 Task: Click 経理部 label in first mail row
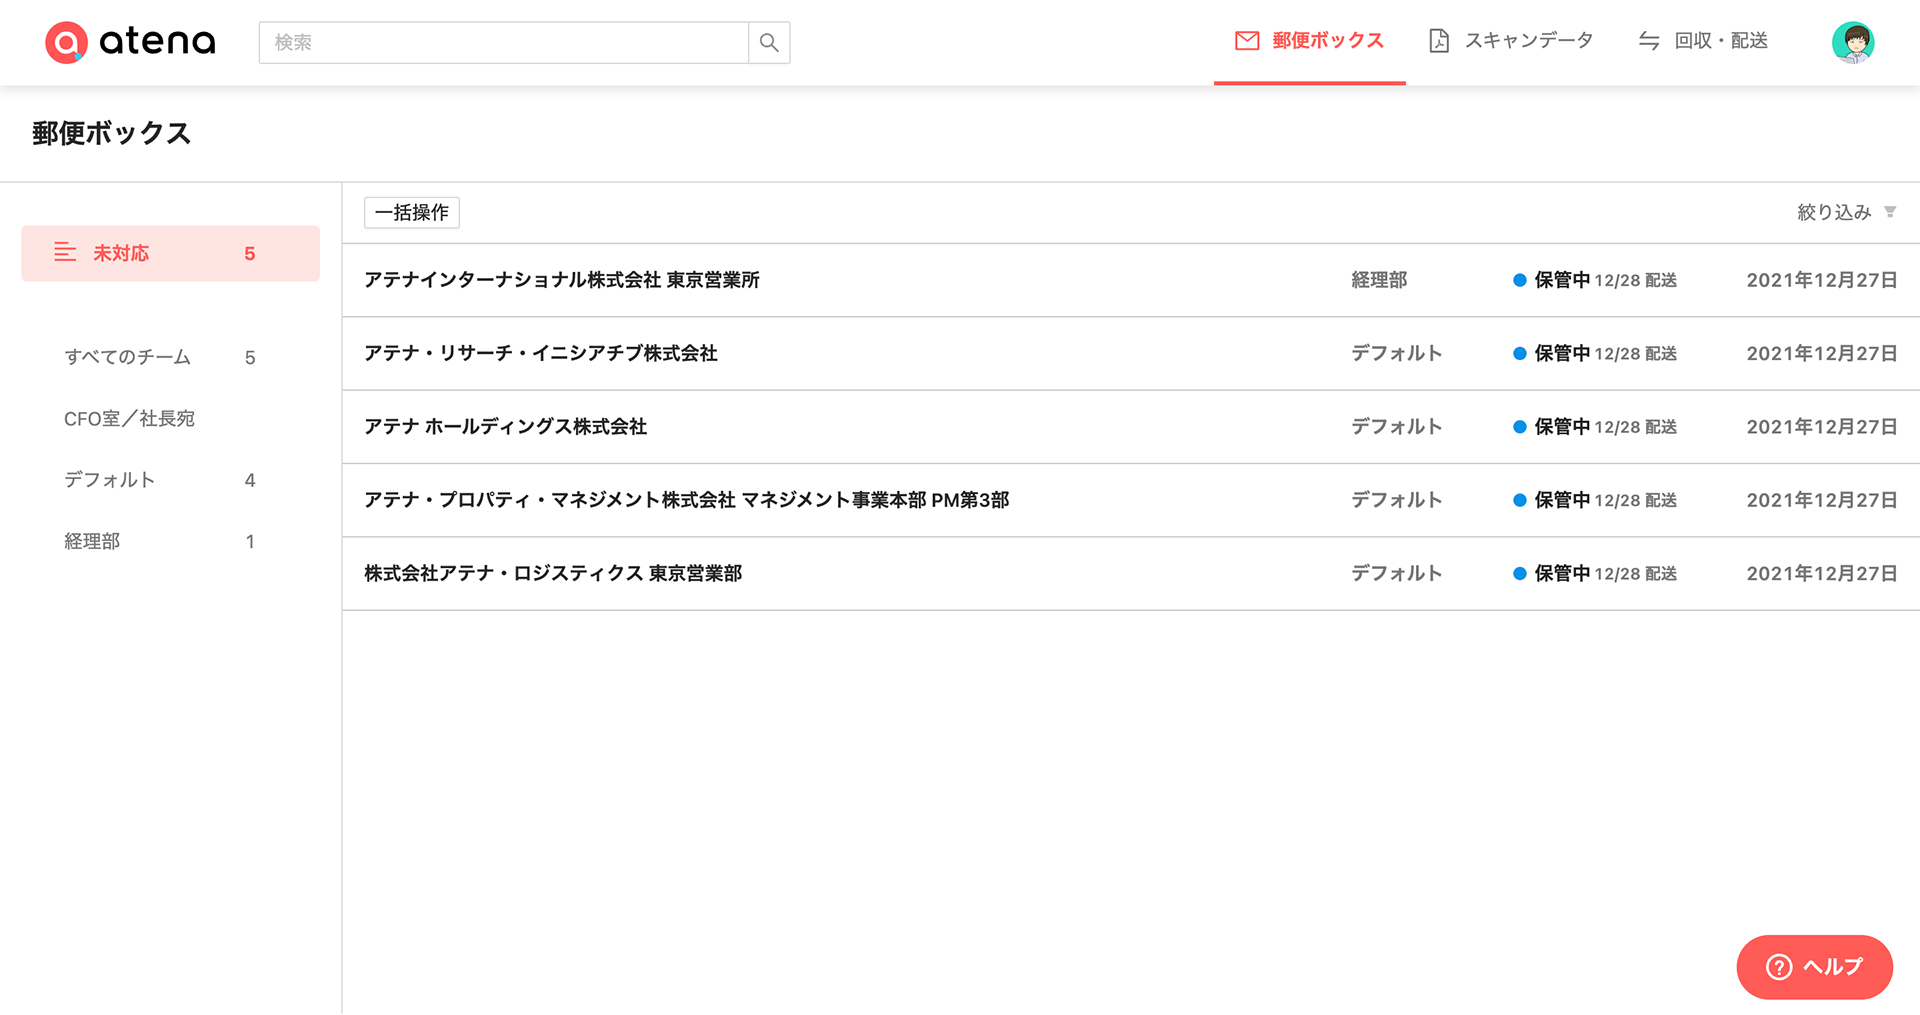click(x=1379, y=280)
